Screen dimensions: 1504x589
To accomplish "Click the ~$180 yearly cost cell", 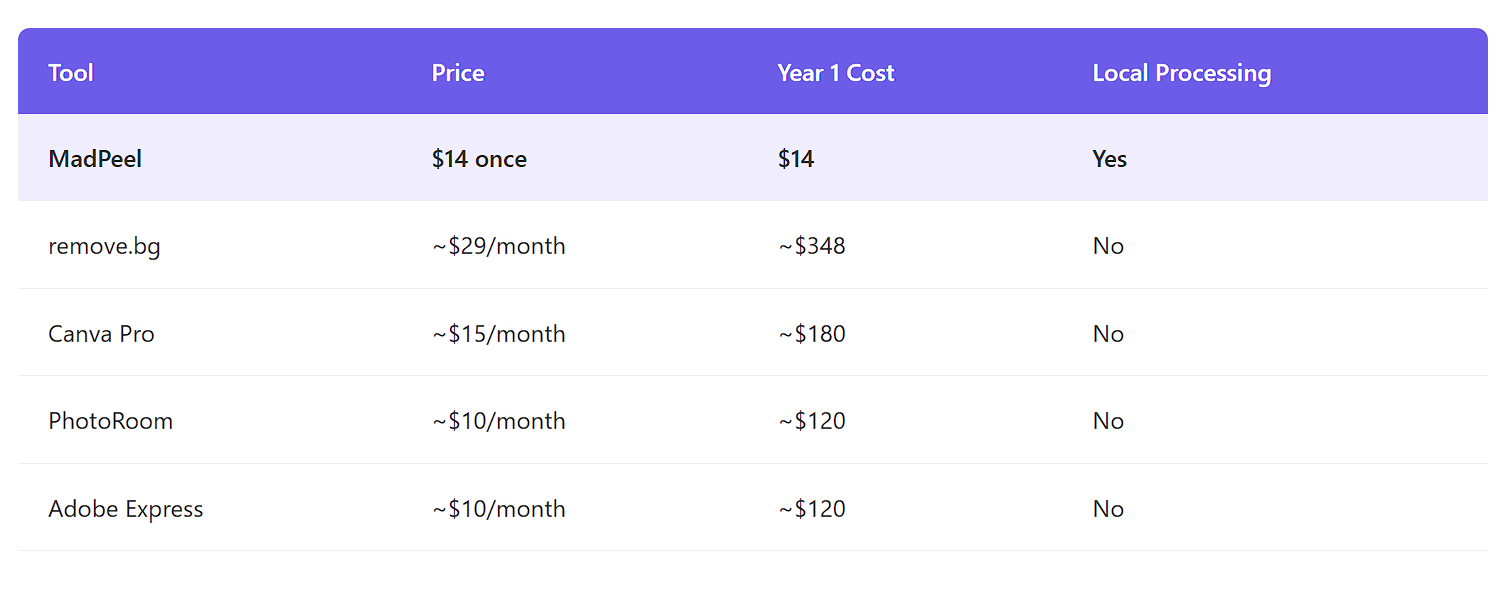I will click(811, 334).
